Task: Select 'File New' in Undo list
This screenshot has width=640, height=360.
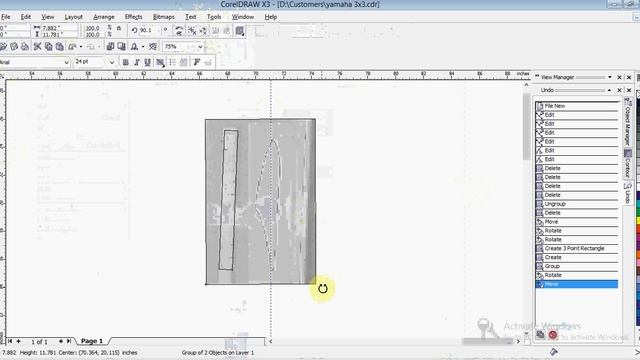Action: 577,106
